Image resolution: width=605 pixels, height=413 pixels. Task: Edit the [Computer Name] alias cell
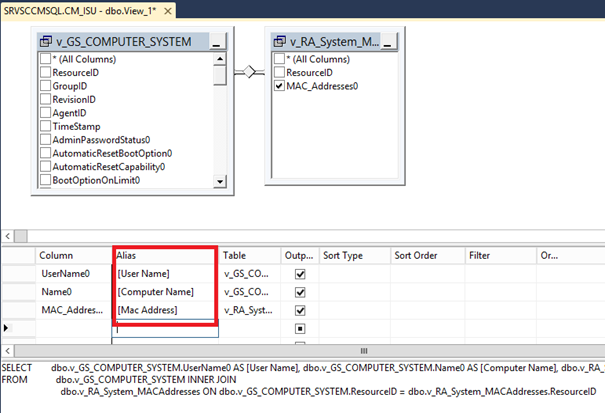tap(165, 292)
